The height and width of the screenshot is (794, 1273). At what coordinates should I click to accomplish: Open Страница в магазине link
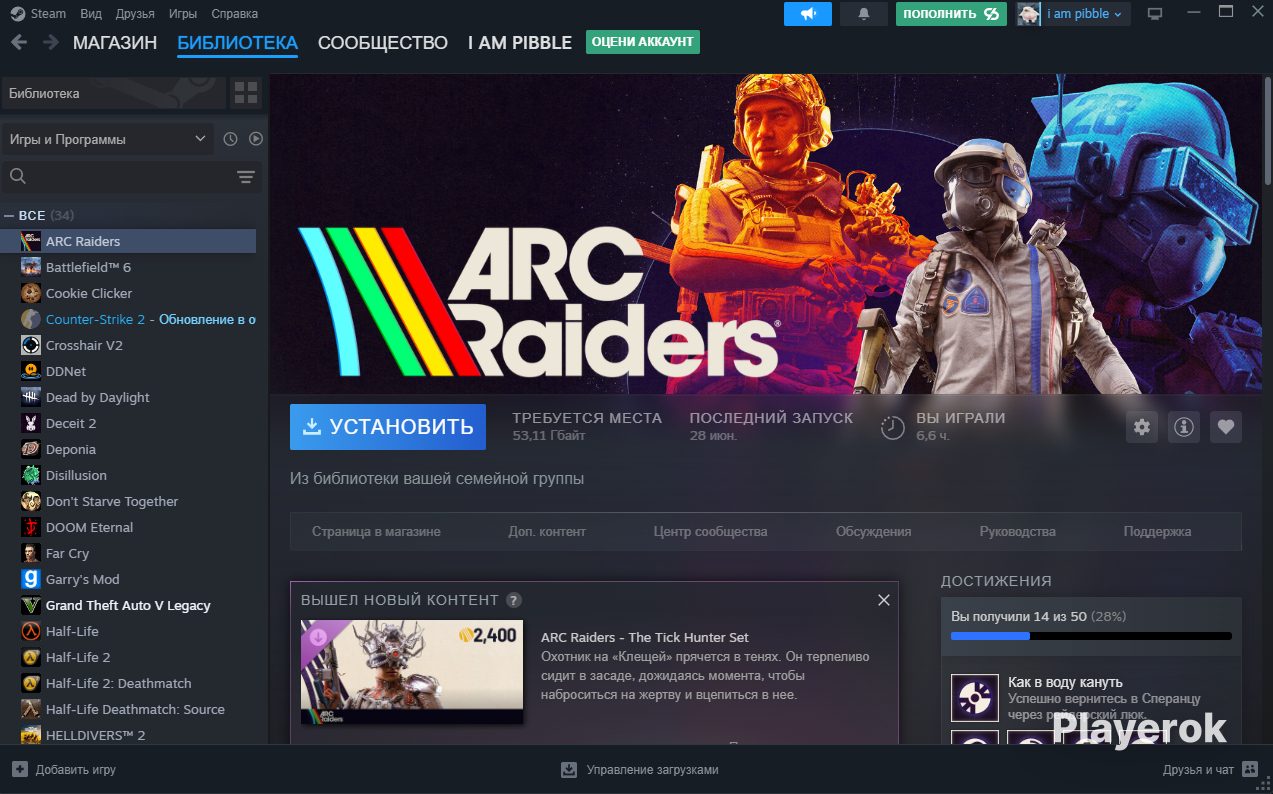pyautogui.click(x=376, y=531)
